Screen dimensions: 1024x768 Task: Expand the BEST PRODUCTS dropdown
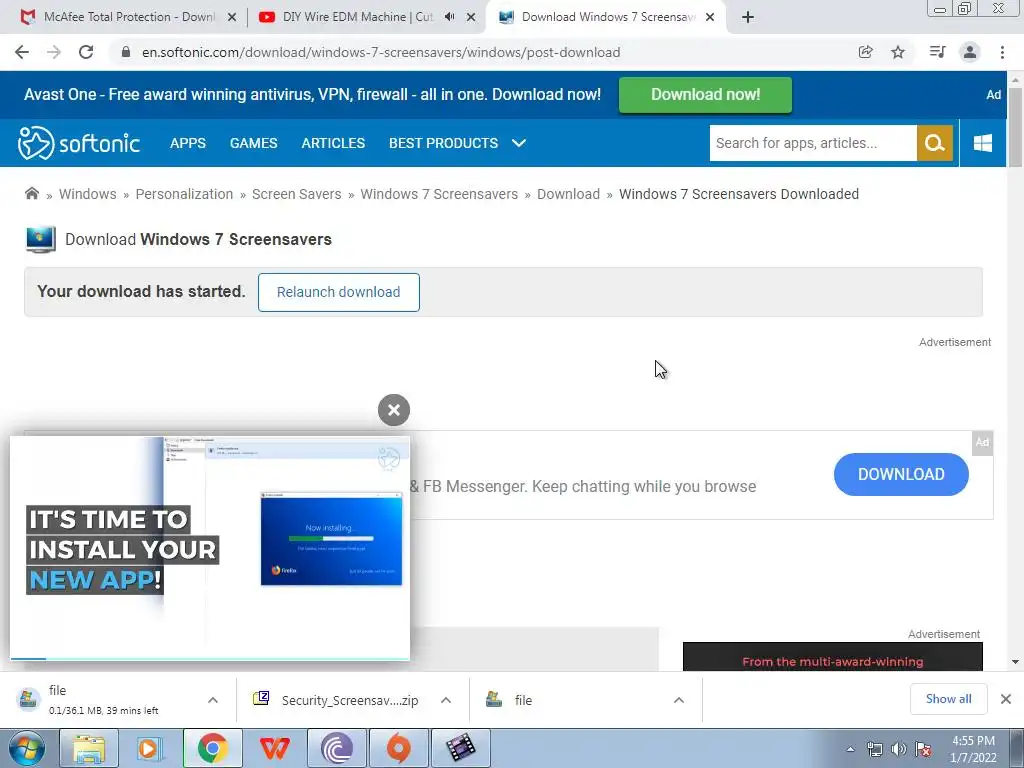point(457,143)
